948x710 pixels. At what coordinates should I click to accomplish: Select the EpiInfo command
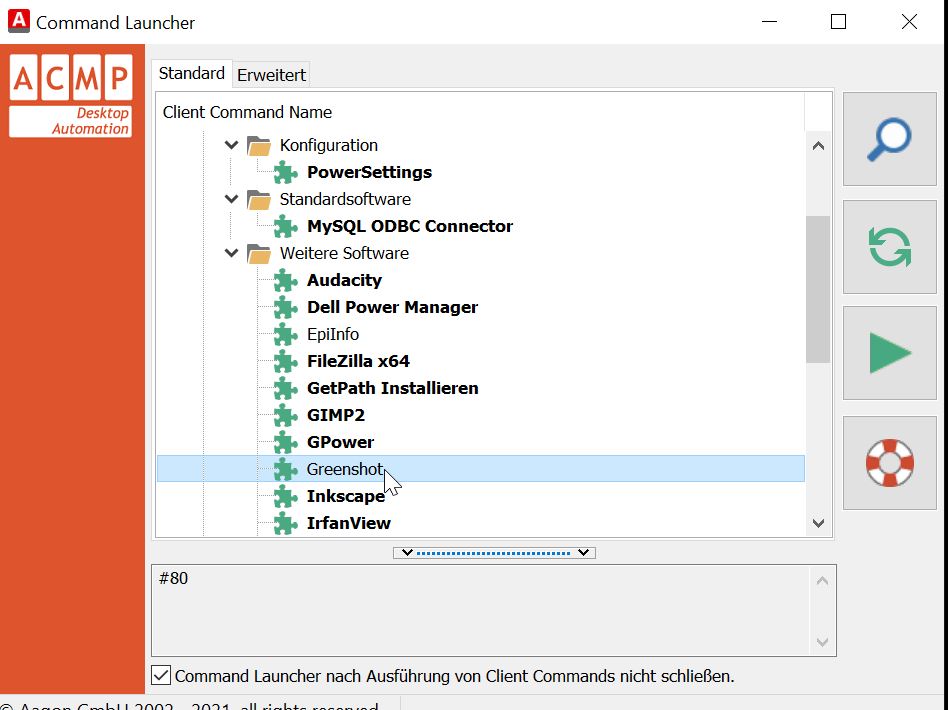pos(333,334)
